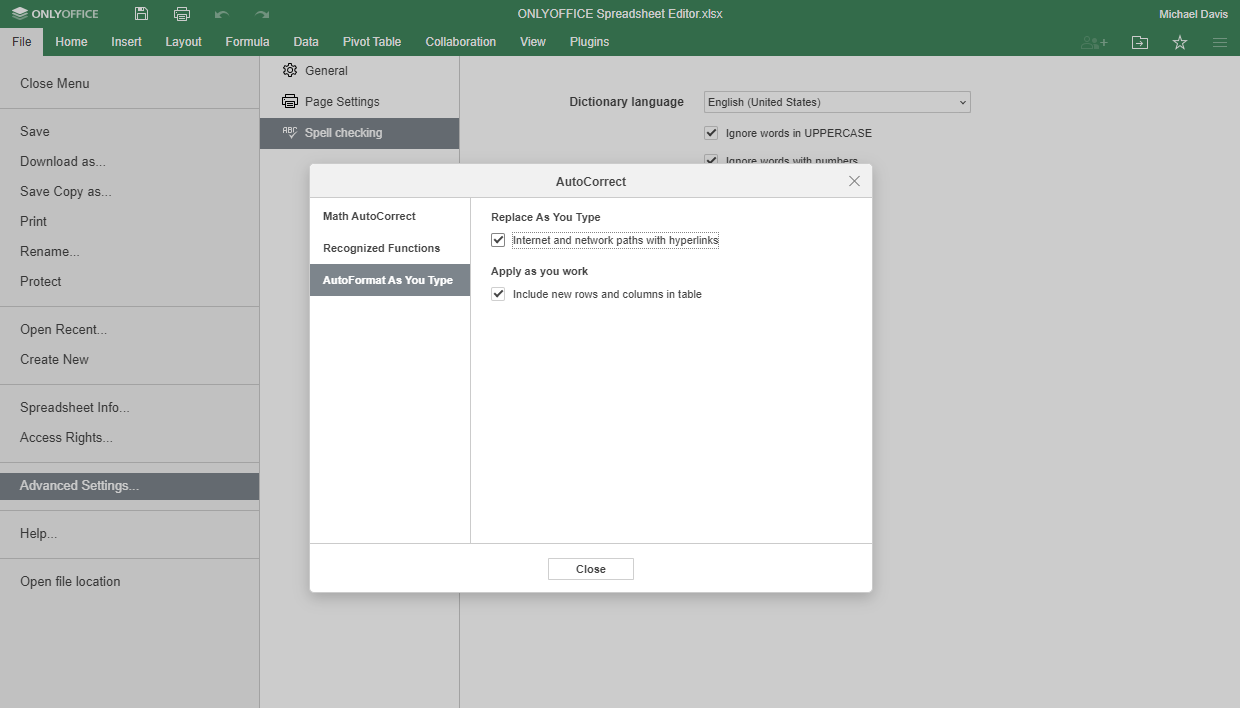Open the hamburger view settings icon
Viewport: 1240px width, 708px height.
click(x=1220, y=42)
